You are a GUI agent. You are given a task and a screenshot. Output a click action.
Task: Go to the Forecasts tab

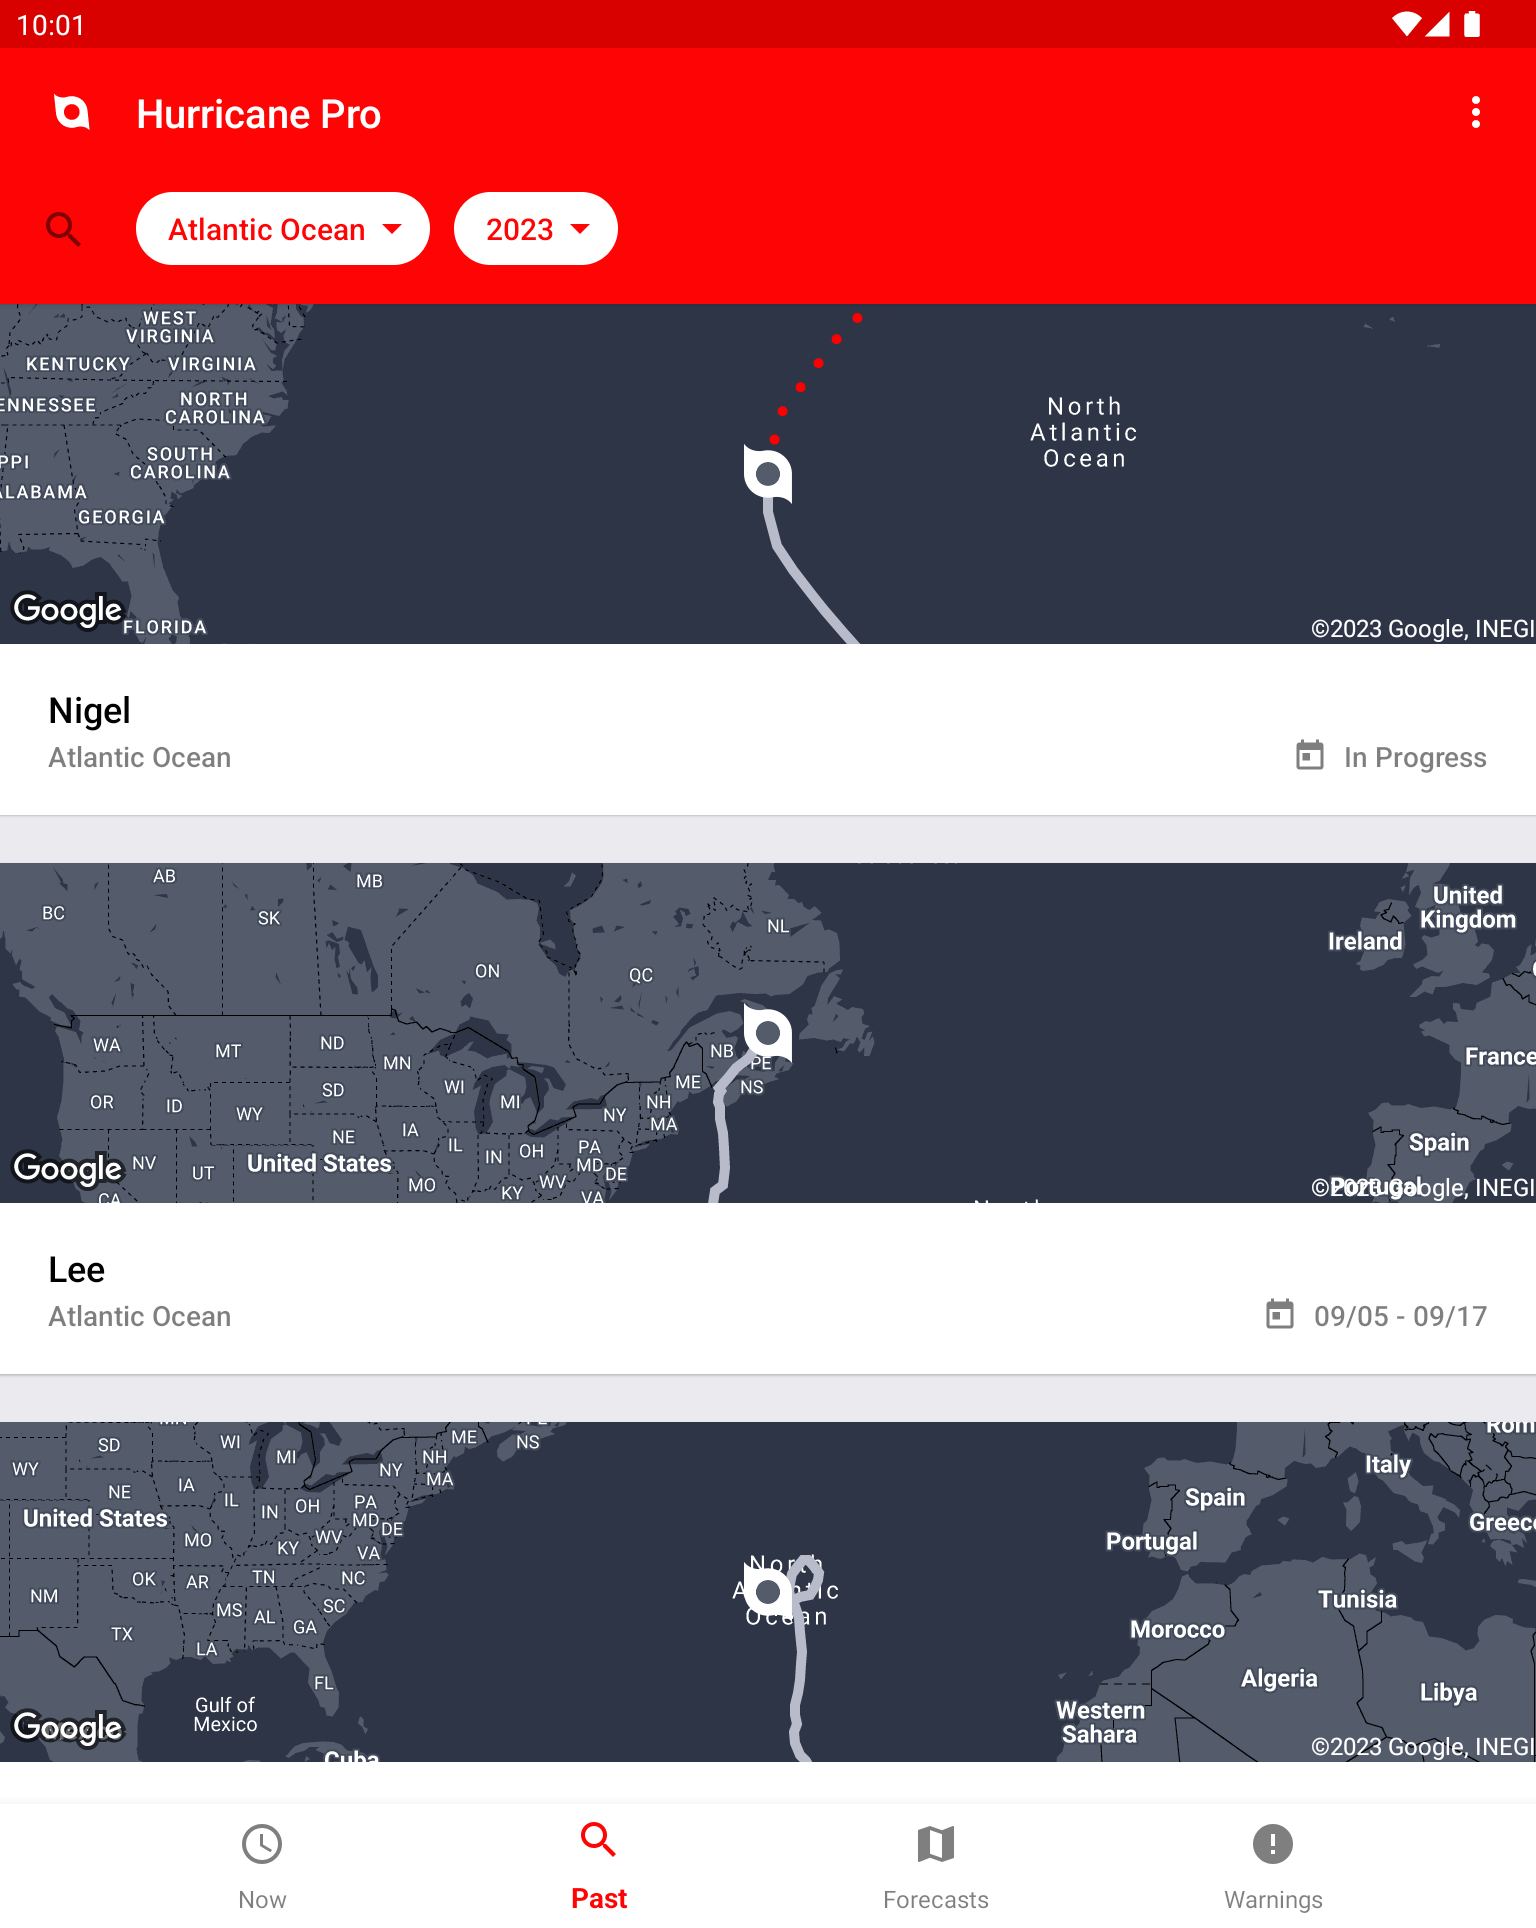(x=936, y=1866)
